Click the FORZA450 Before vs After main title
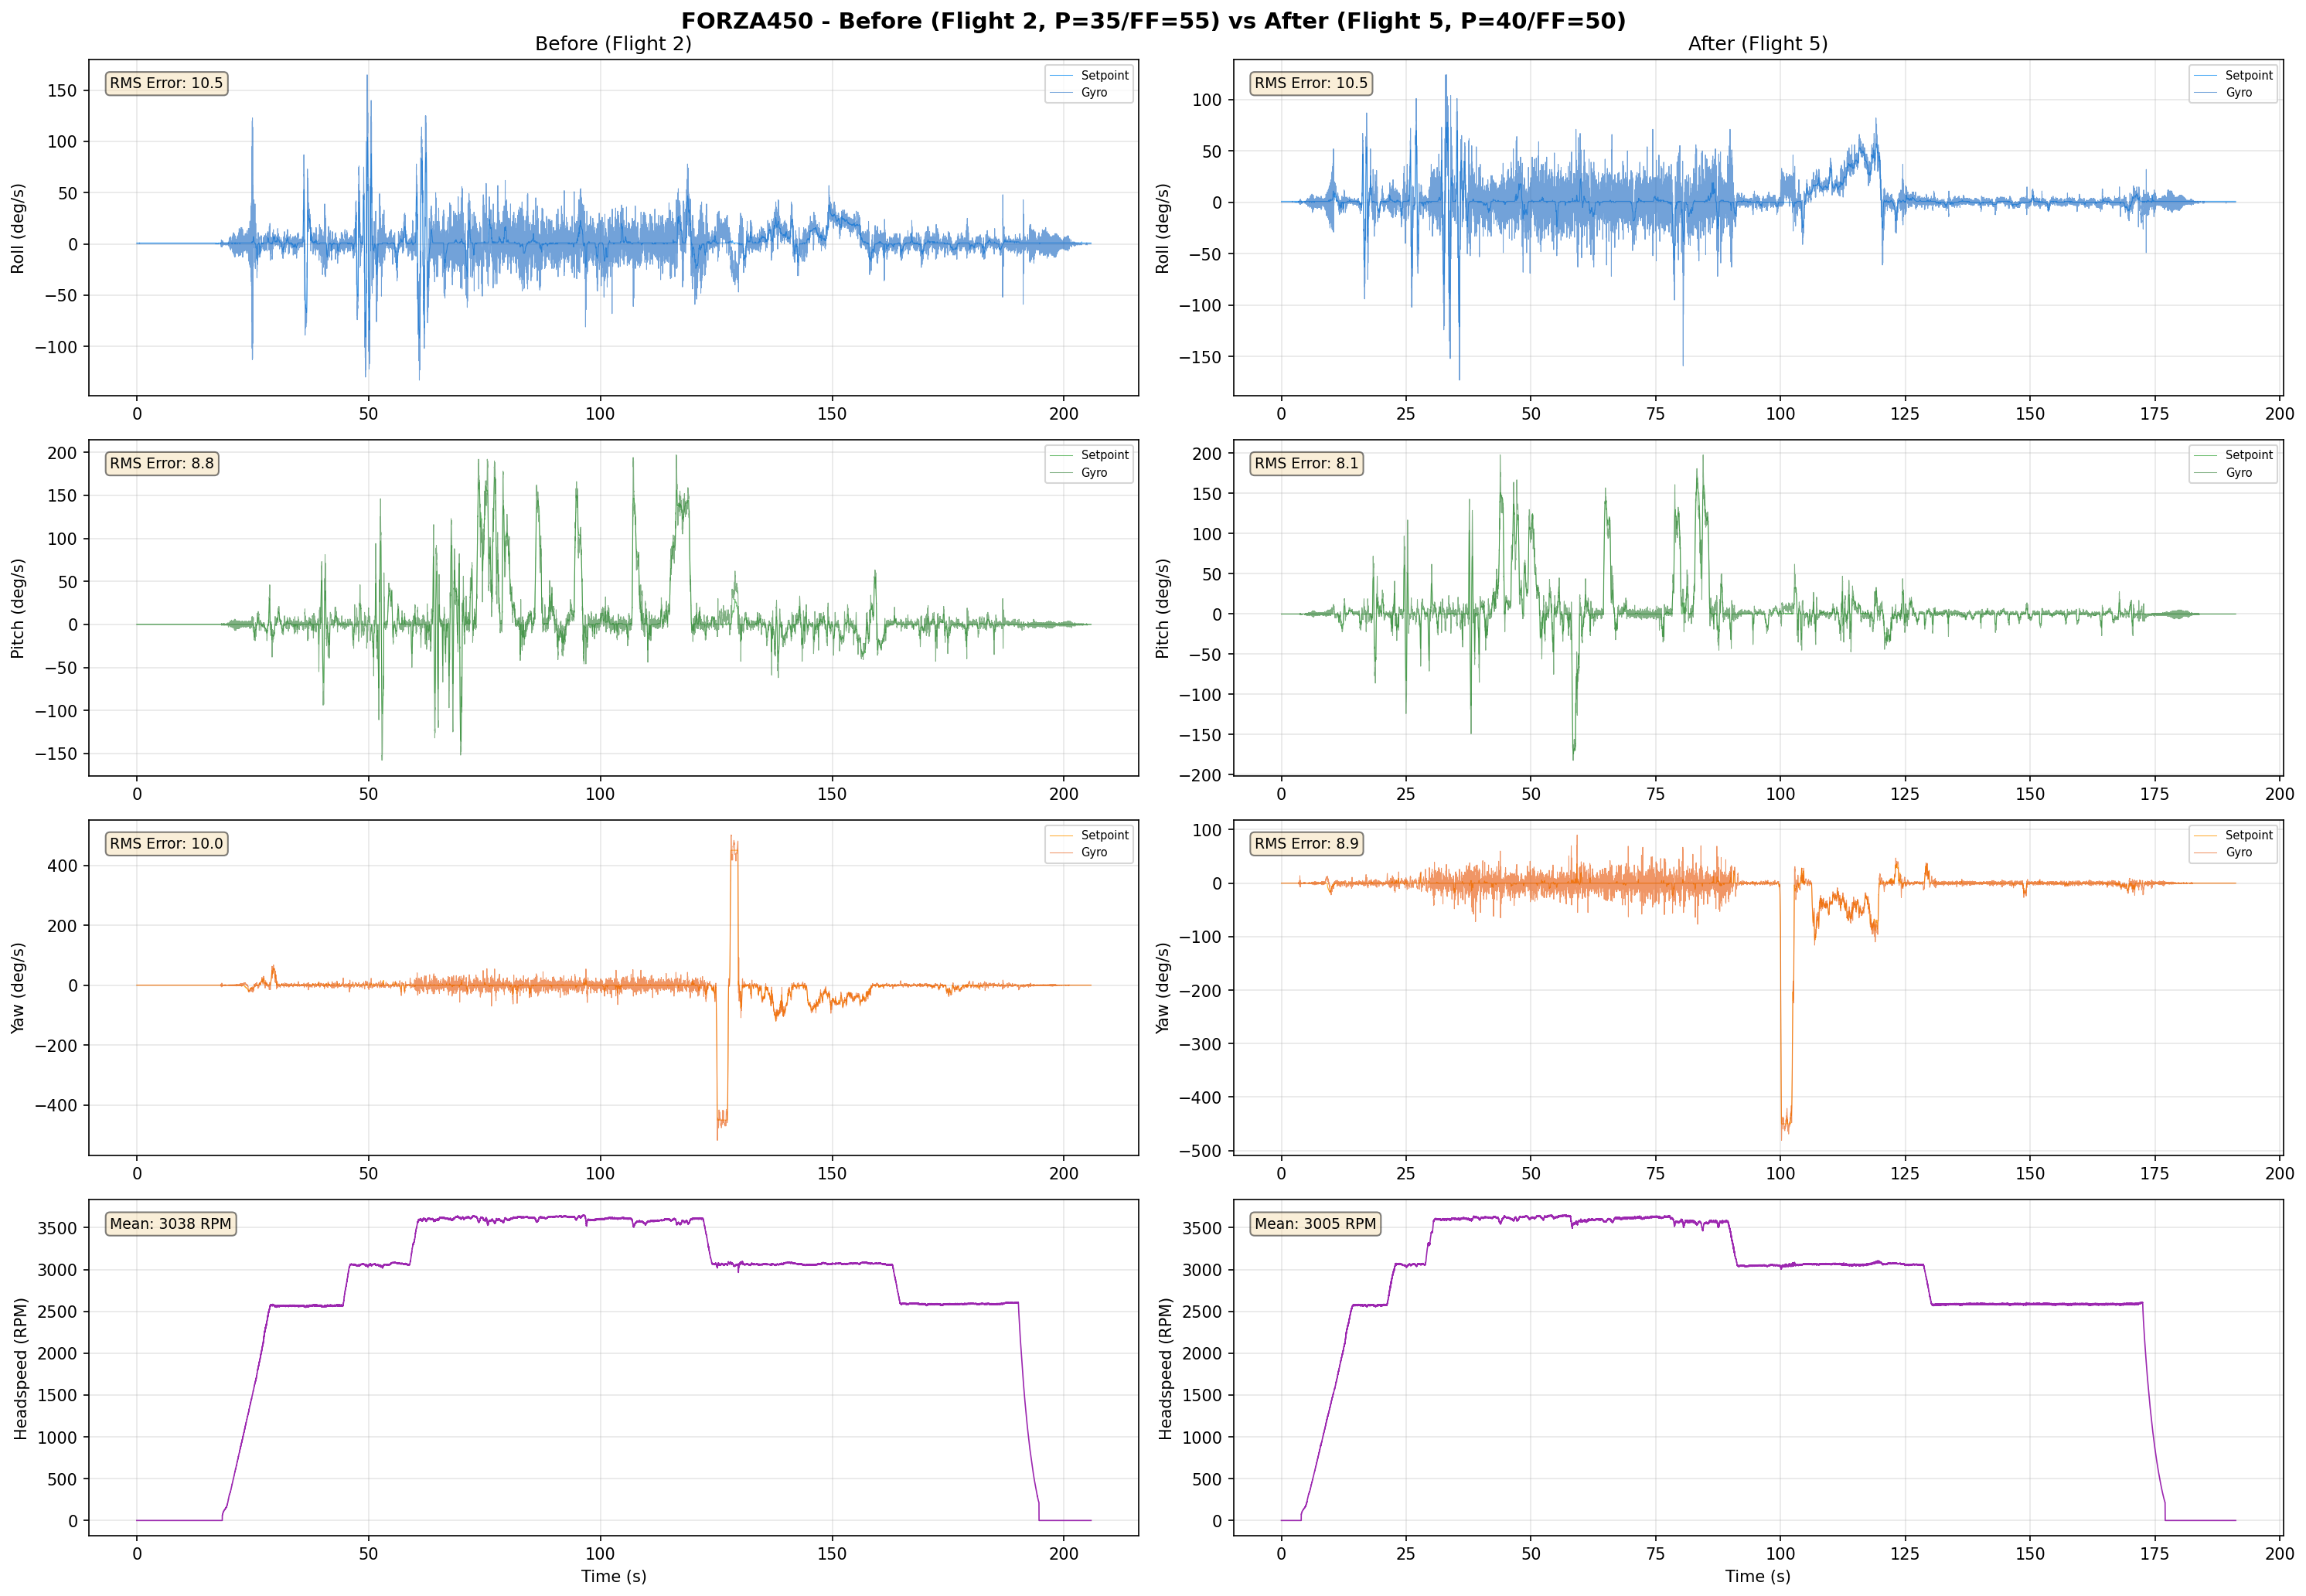Image resolution: width=2306 pixels, height=1596 pixels. coord(1153,20)
